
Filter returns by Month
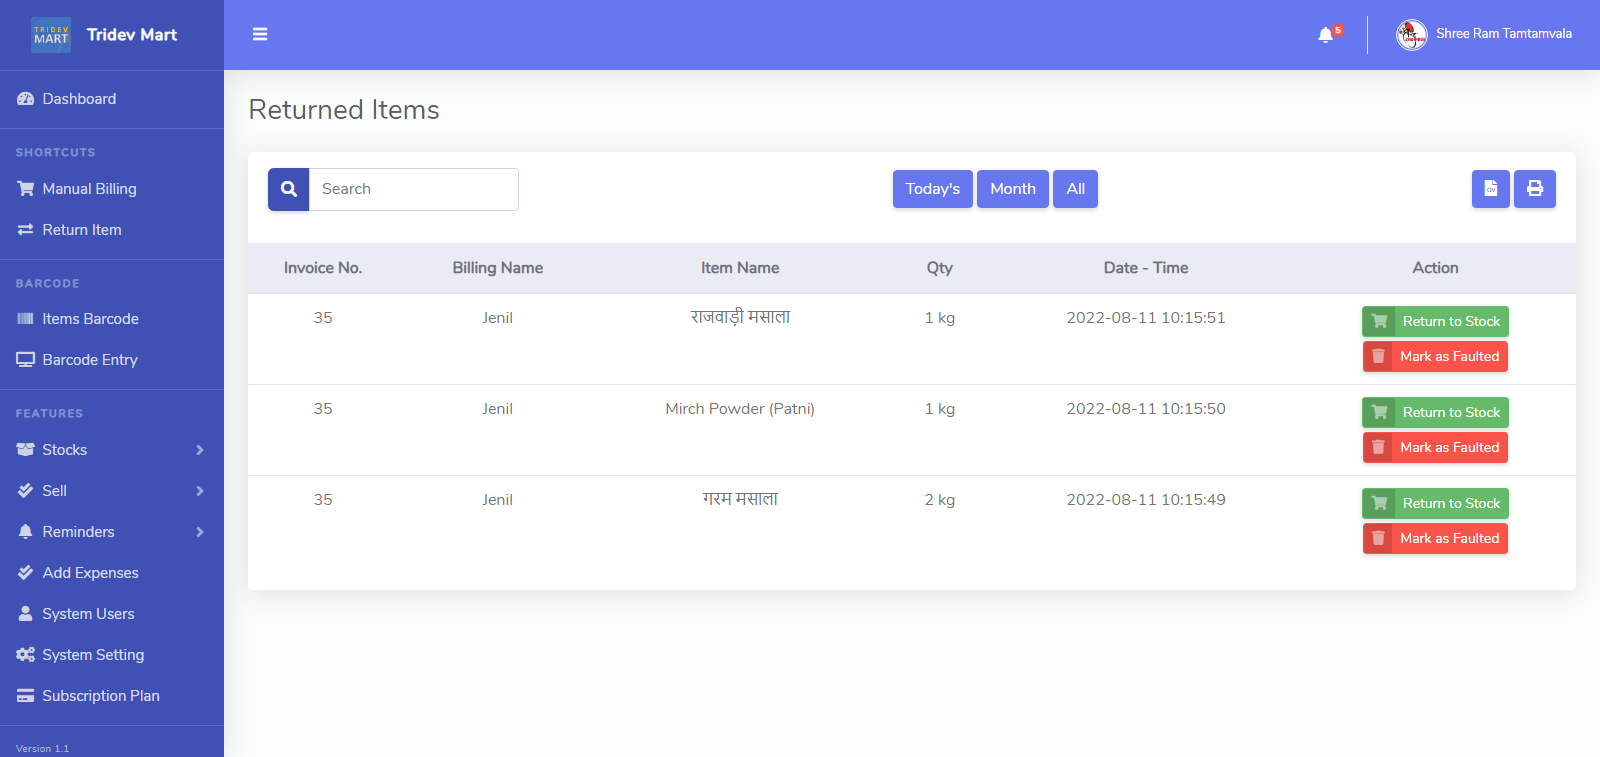tap(1013, 189)
